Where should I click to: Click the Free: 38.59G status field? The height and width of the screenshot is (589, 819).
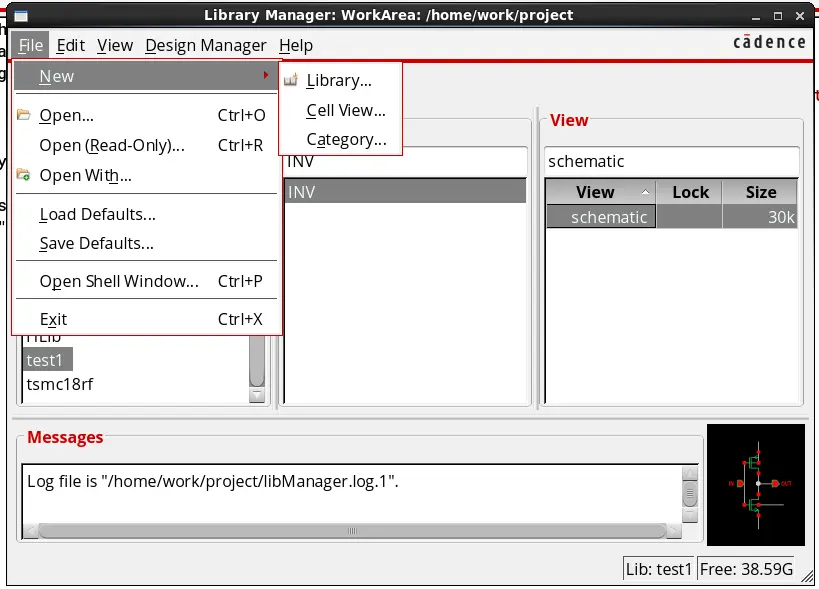pyautogui.click(x=746, y=569)
